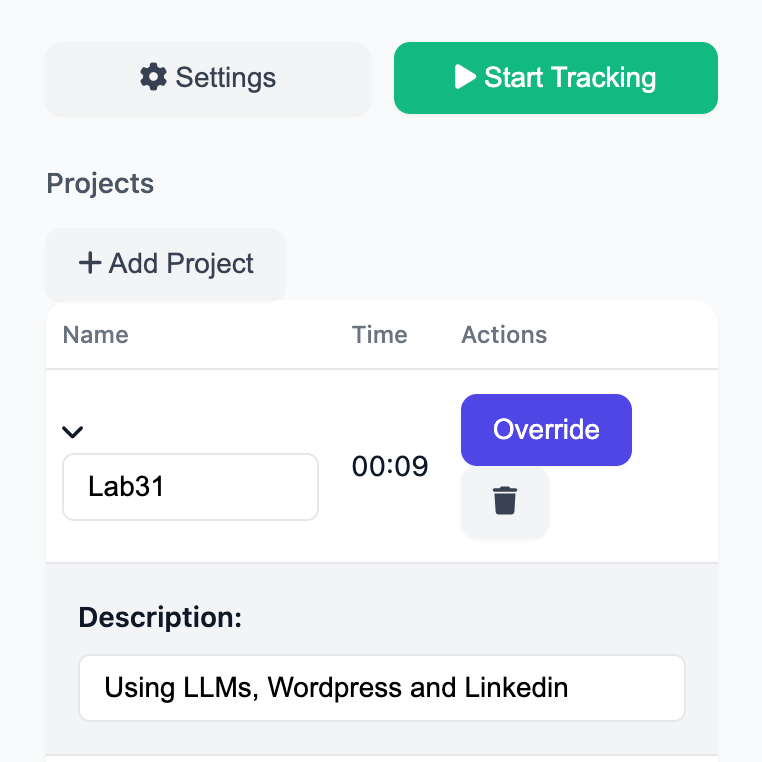Click the Name column header
The height and width of the screenshot is (762, 762).
[x=96, y=335]
